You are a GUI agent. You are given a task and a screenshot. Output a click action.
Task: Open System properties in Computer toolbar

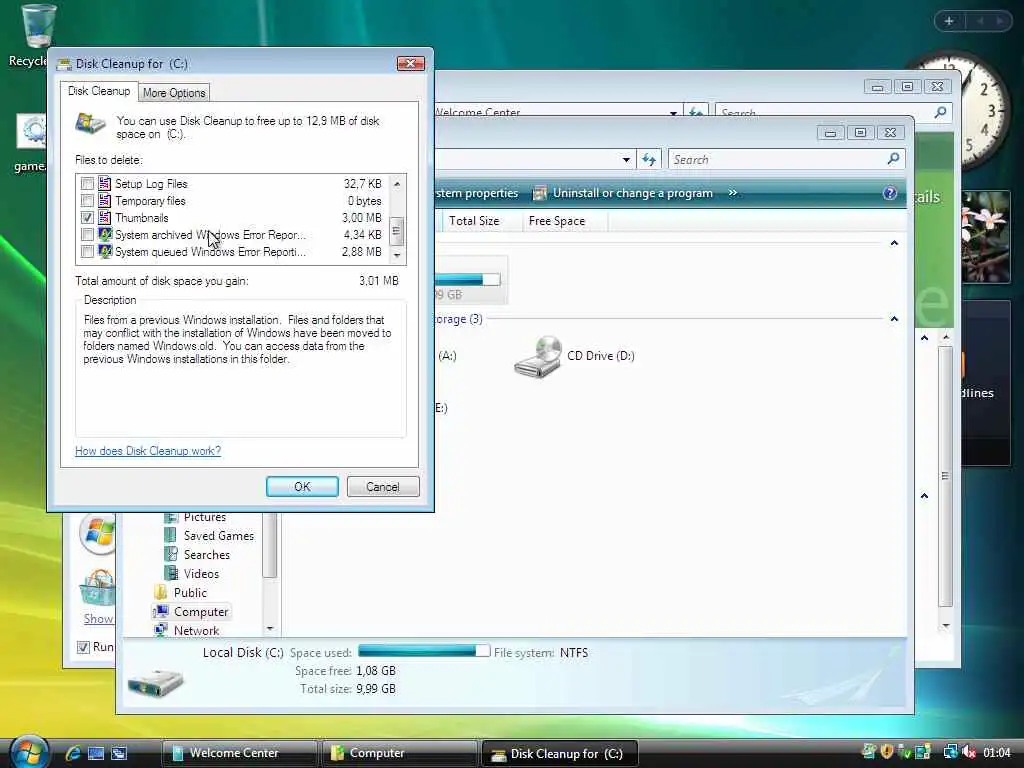tap(477, 193)
